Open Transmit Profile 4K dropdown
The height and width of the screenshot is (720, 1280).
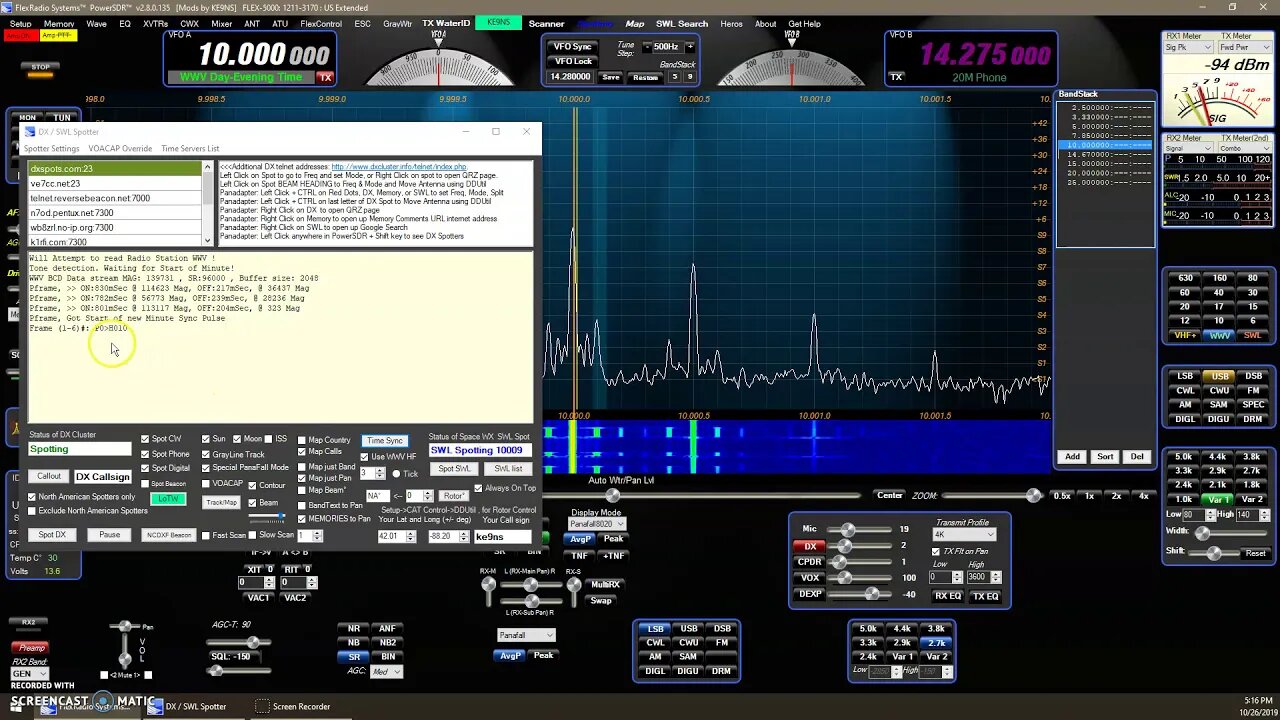coord(964,535)
